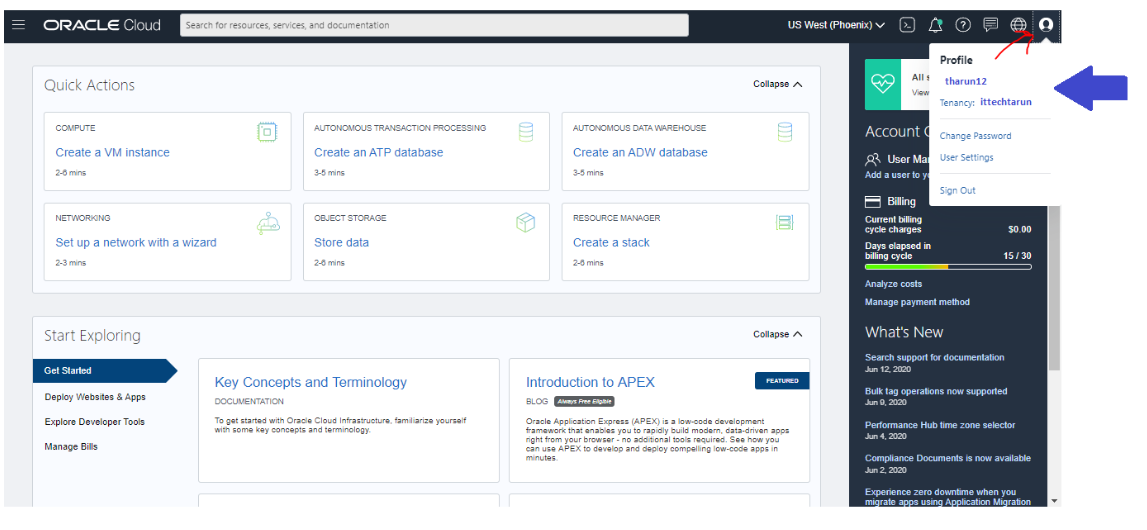Click Set up a network with a wizard
The width and height of the screenshot is (1147, 530).
(136, 242)
